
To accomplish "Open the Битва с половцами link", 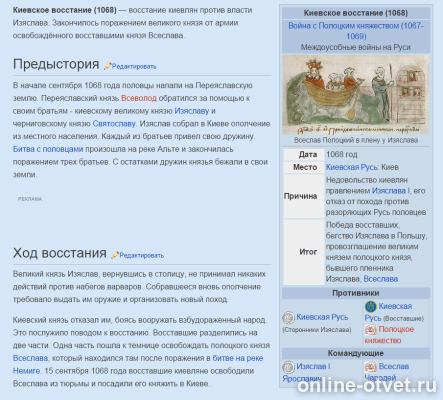I will point(48,149).
